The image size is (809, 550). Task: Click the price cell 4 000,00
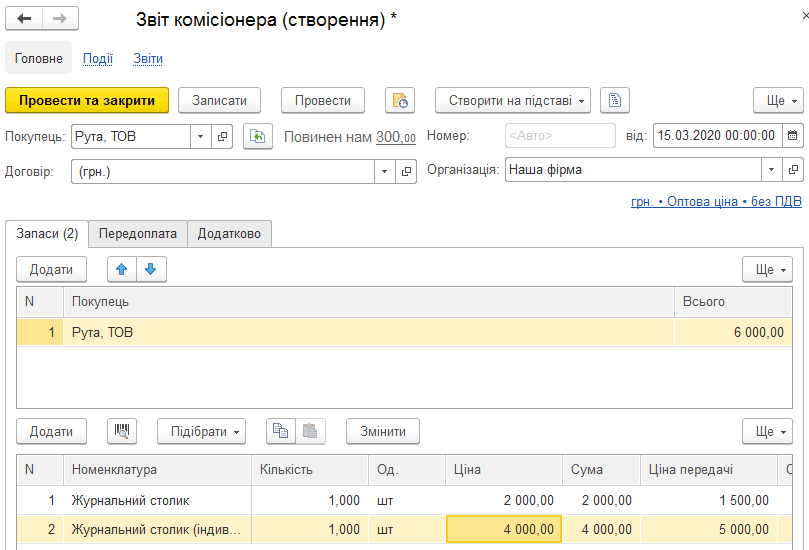[504, 529]
